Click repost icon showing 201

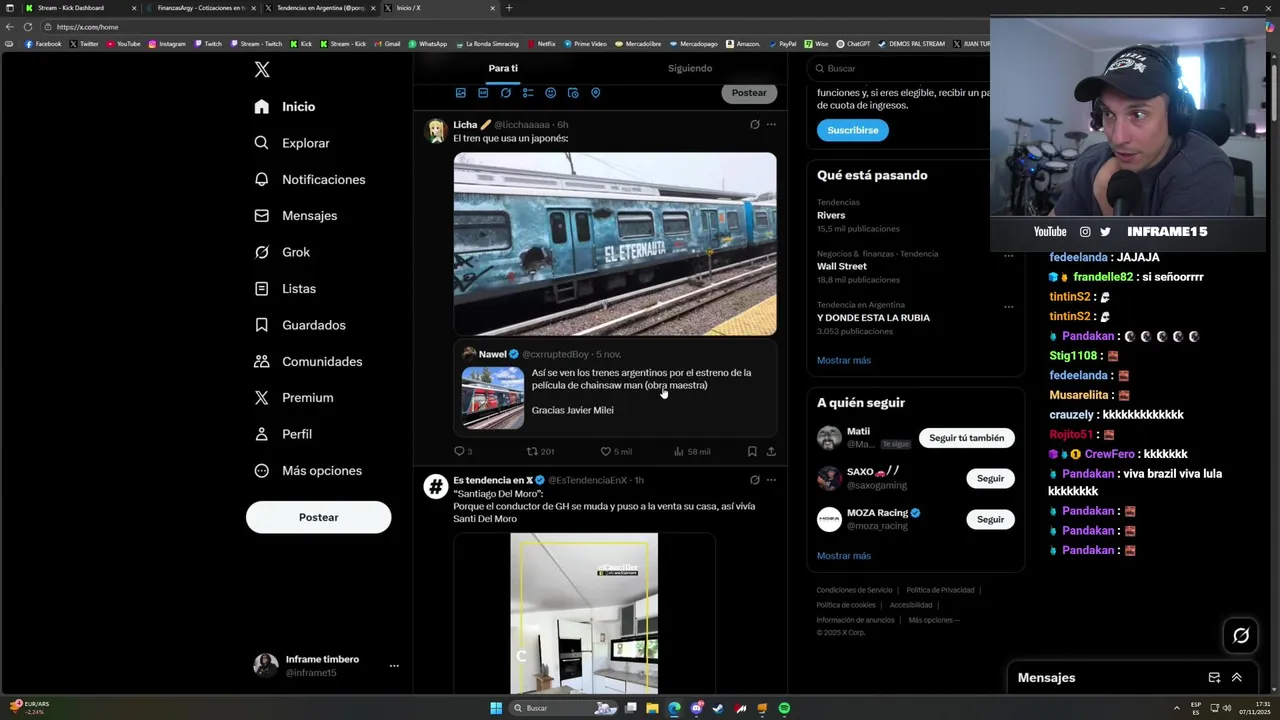532,451
